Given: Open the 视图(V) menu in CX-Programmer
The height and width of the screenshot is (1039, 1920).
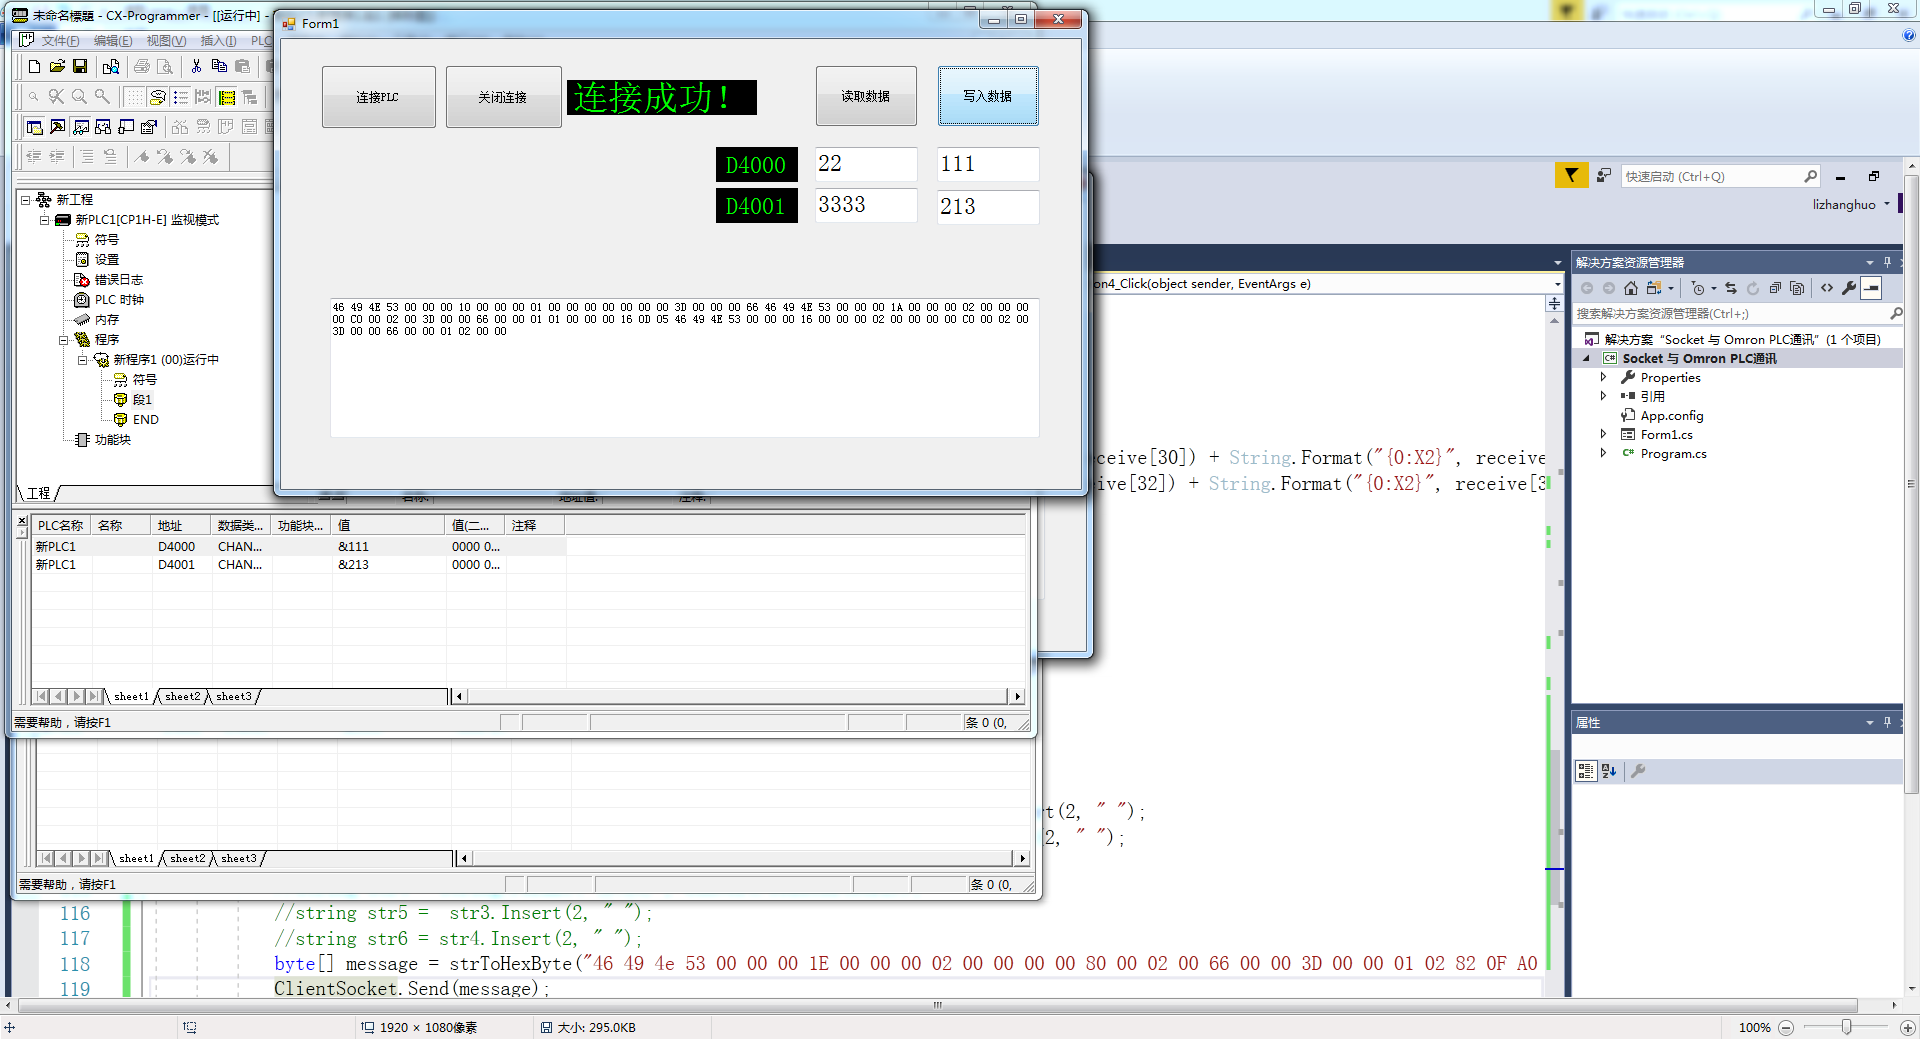Looking at the screenshot, I should click(x=166, y=41).
